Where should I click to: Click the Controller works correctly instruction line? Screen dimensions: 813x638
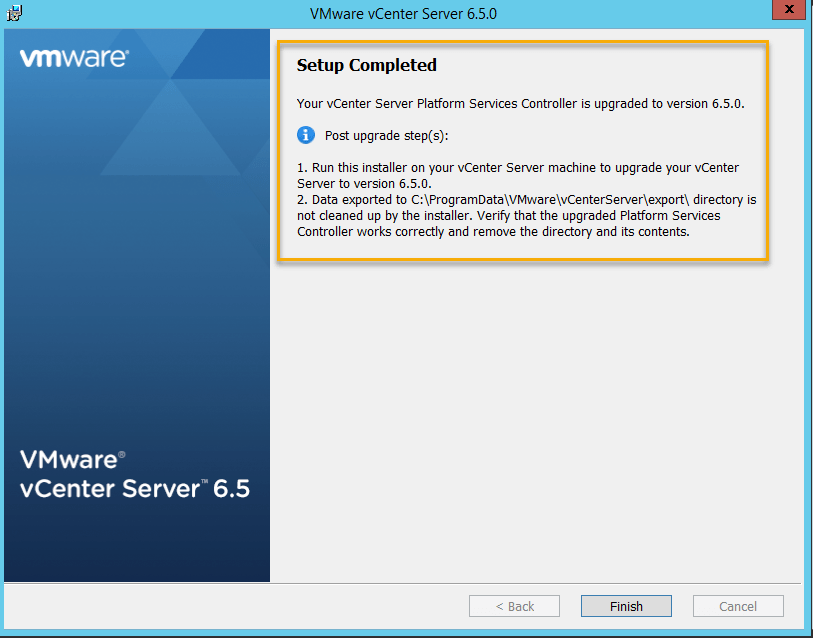pos(493,232)
